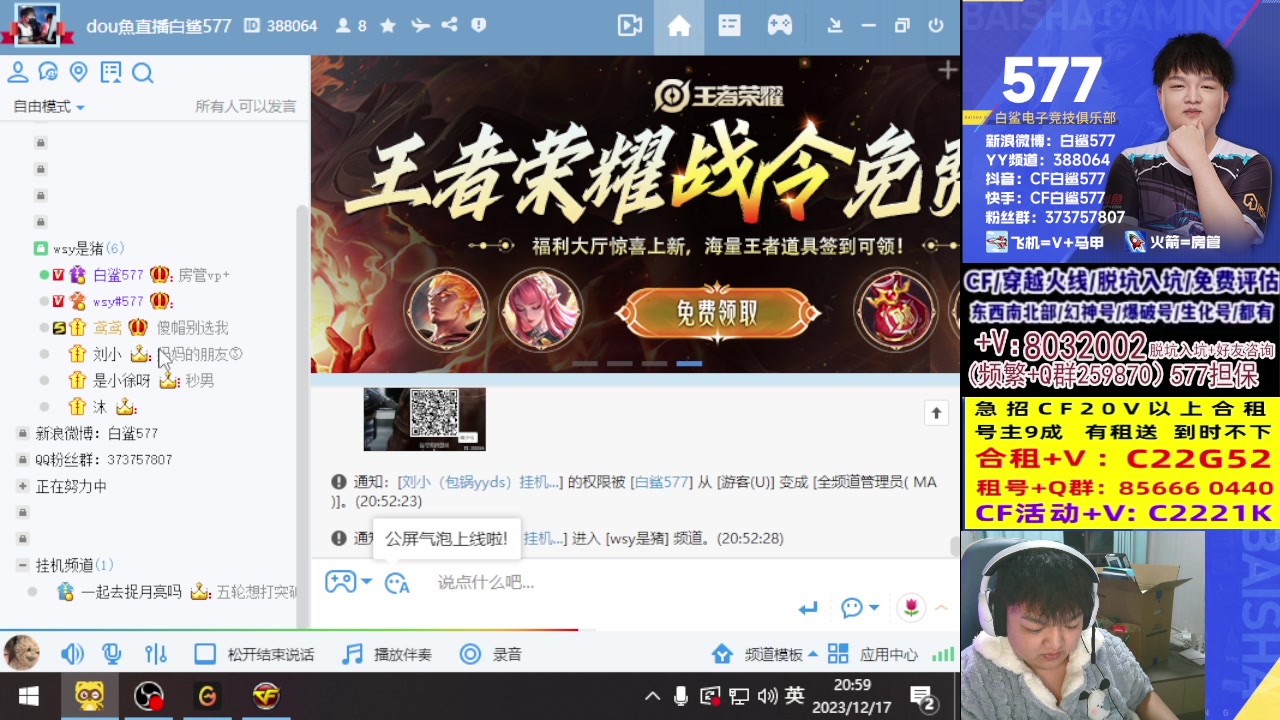Image resolution: width=1280 pixels, height=720 pixels.
Task: Search the channel with magnifier icon
Action: pyautogui.click(x=143, y=73)
